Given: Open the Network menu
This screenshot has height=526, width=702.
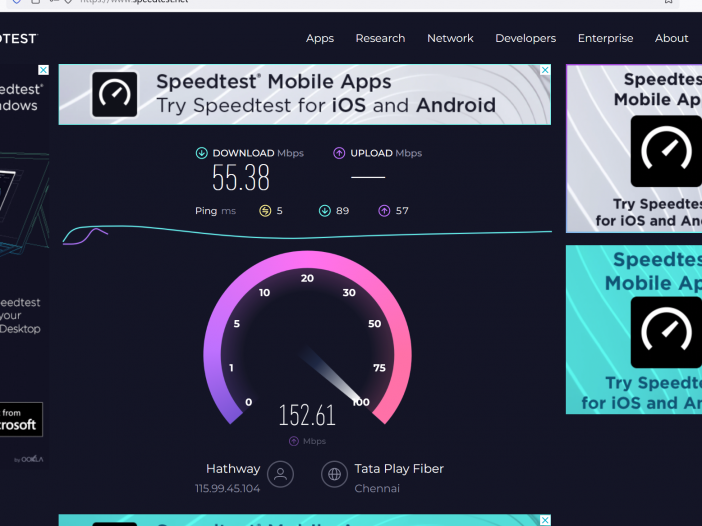Looking at the screenshot, I should coord(450,38).
